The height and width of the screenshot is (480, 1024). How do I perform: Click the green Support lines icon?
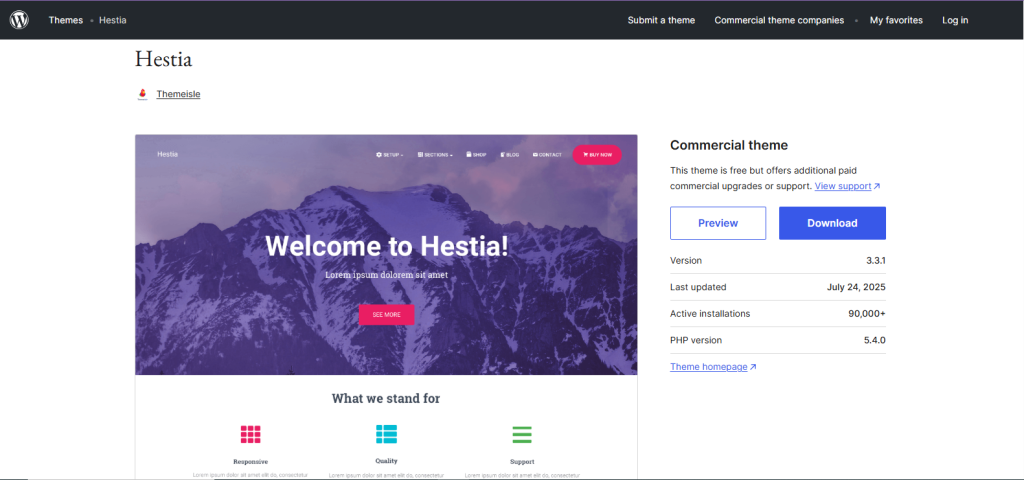tap(522, 434)
